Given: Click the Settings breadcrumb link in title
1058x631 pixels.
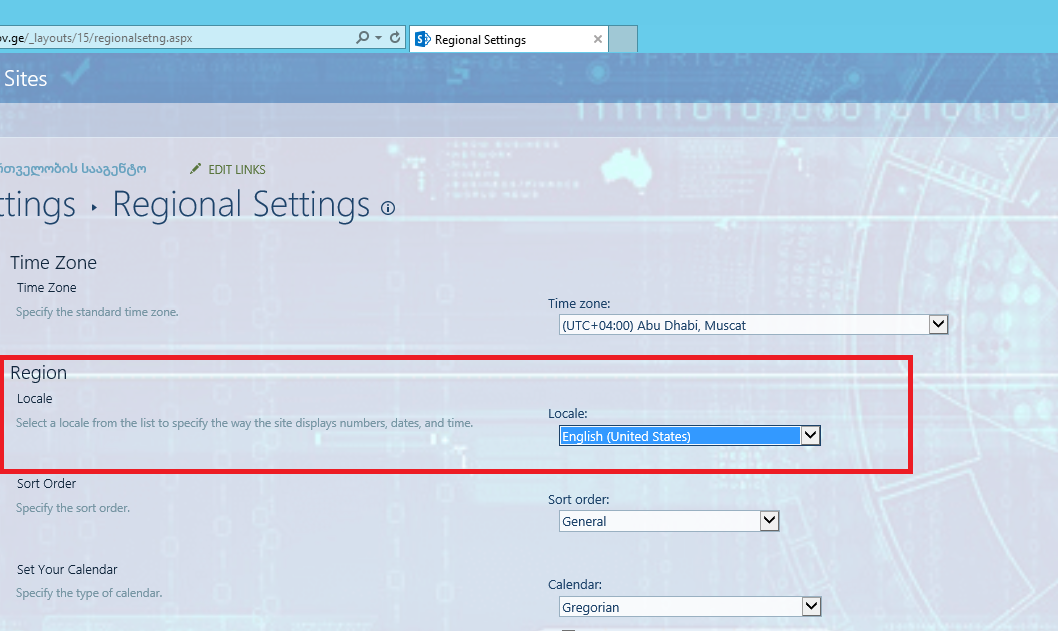Looking at the screenshot, I should 38,204.
